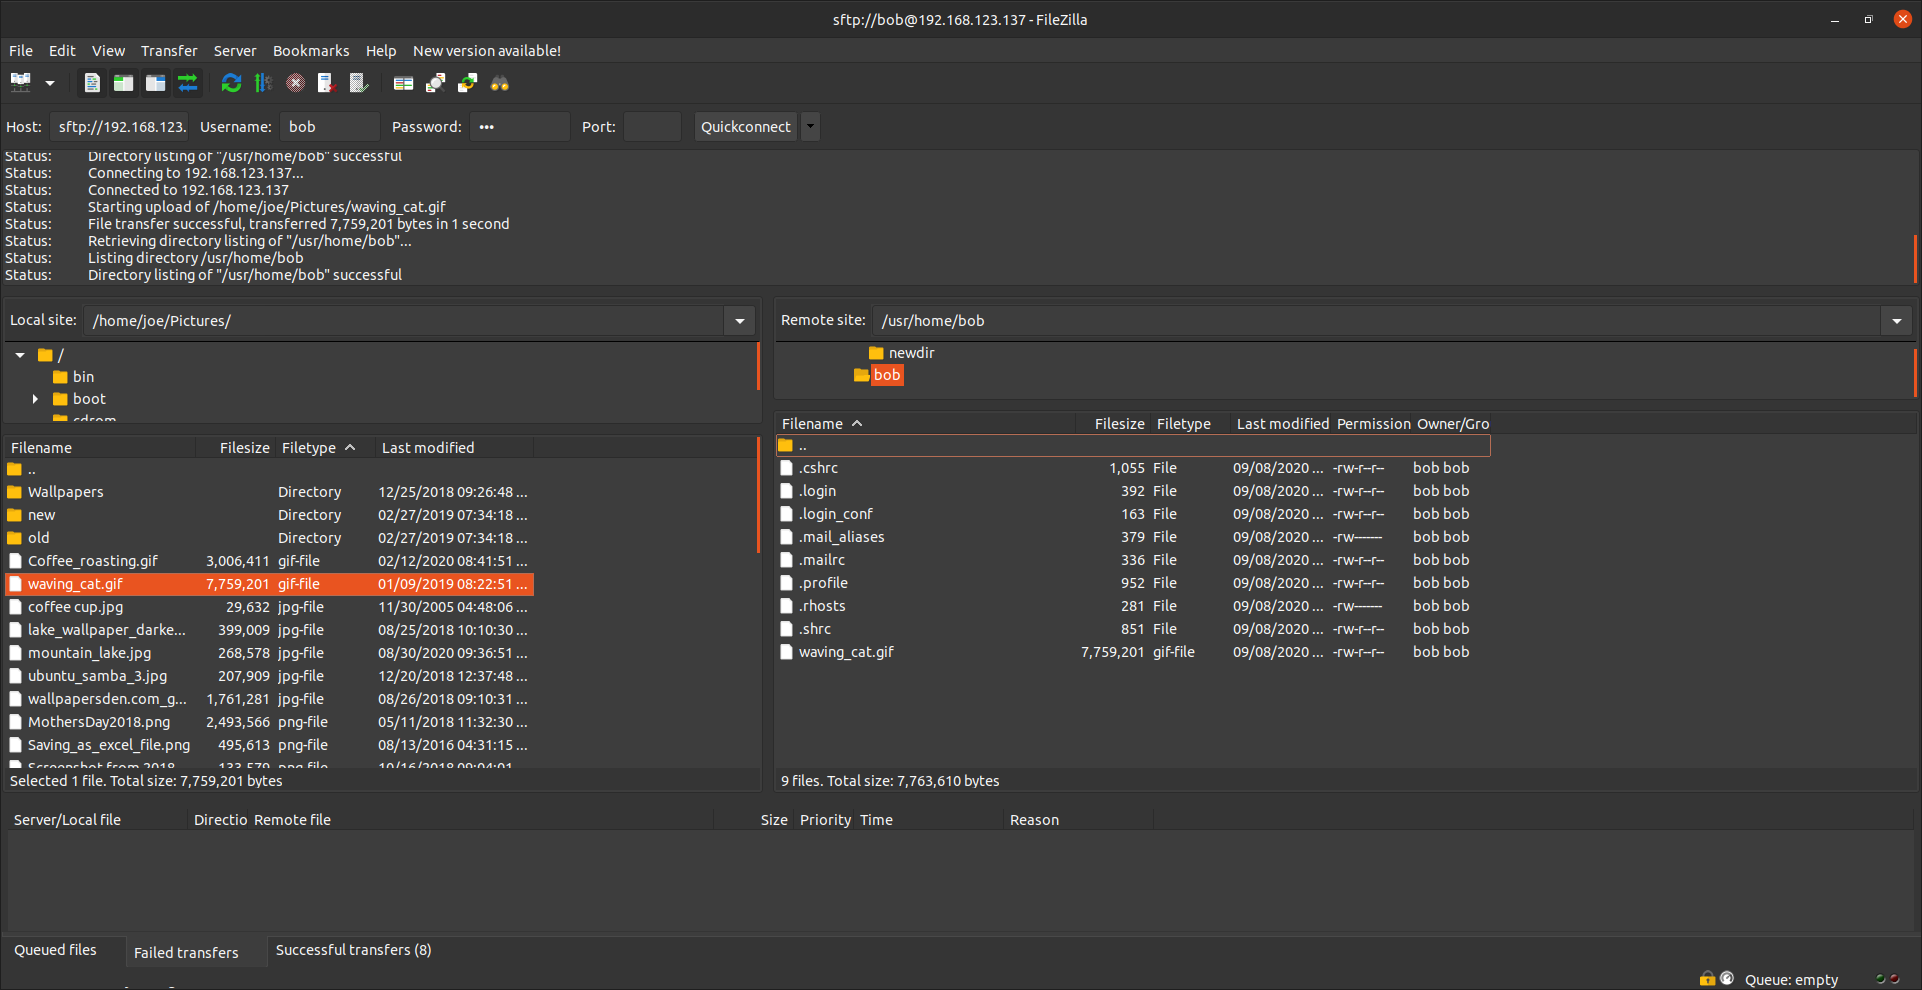The width and height of the screenshot is (1922, 990).
Task: Click the New version available! link
Action: click(486, 51)
